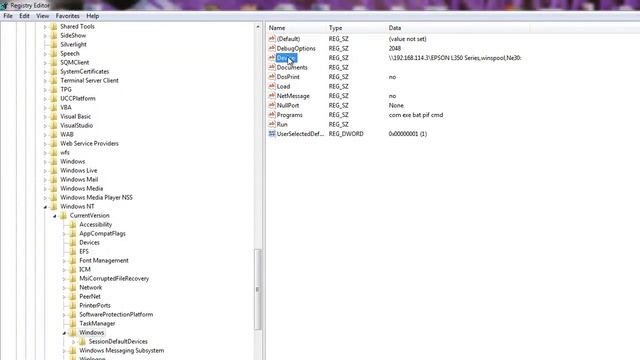Viewport: 640px width, 360px height.
Task: Select the Network key
Action: coord(91,287)
